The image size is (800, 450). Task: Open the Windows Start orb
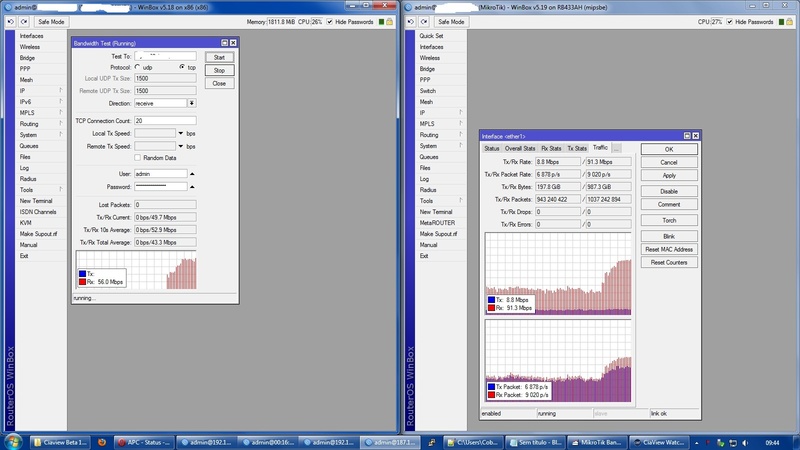click(14, 442)
